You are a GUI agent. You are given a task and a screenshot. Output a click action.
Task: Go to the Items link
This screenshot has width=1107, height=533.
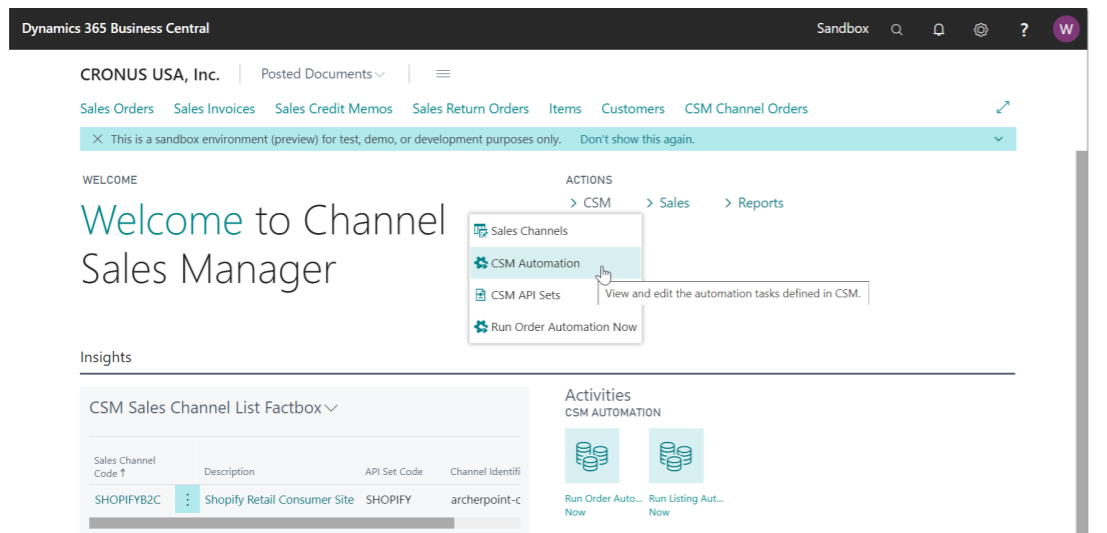click(565, 109)
